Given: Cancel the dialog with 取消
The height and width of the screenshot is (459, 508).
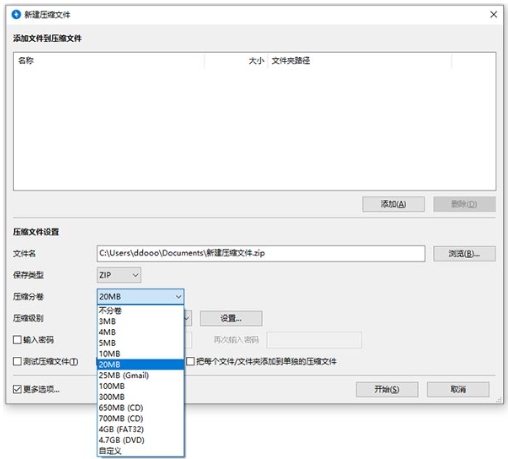Looking at the screenshot, I should [458, 389].
